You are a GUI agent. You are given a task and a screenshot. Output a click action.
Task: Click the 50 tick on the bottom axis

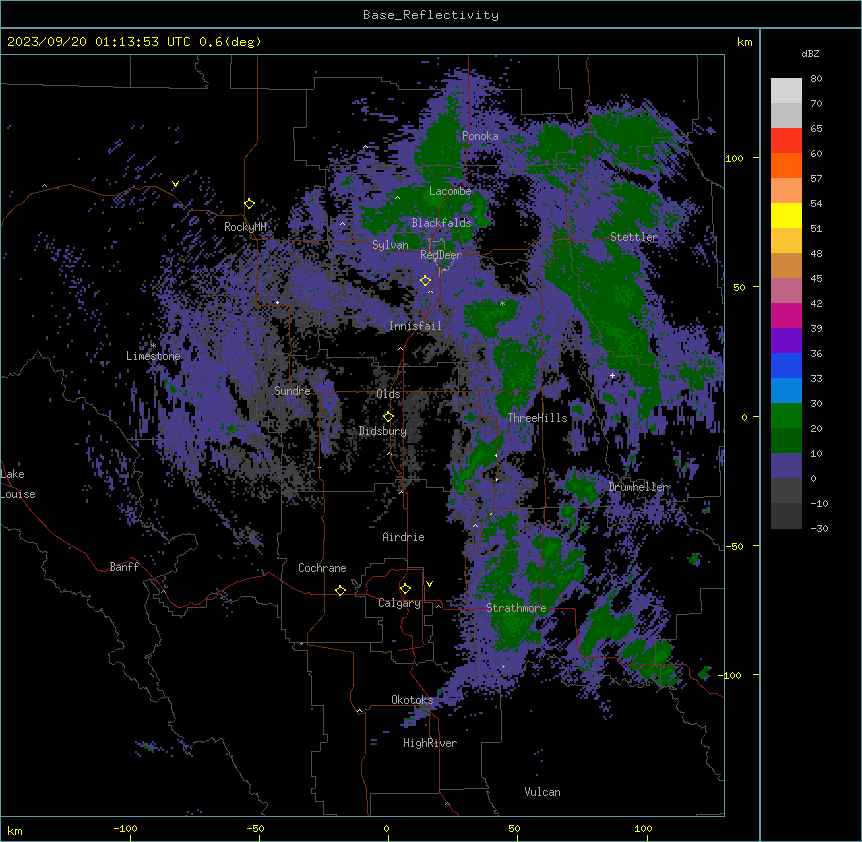pyautogui.click(x=514, y=828)
